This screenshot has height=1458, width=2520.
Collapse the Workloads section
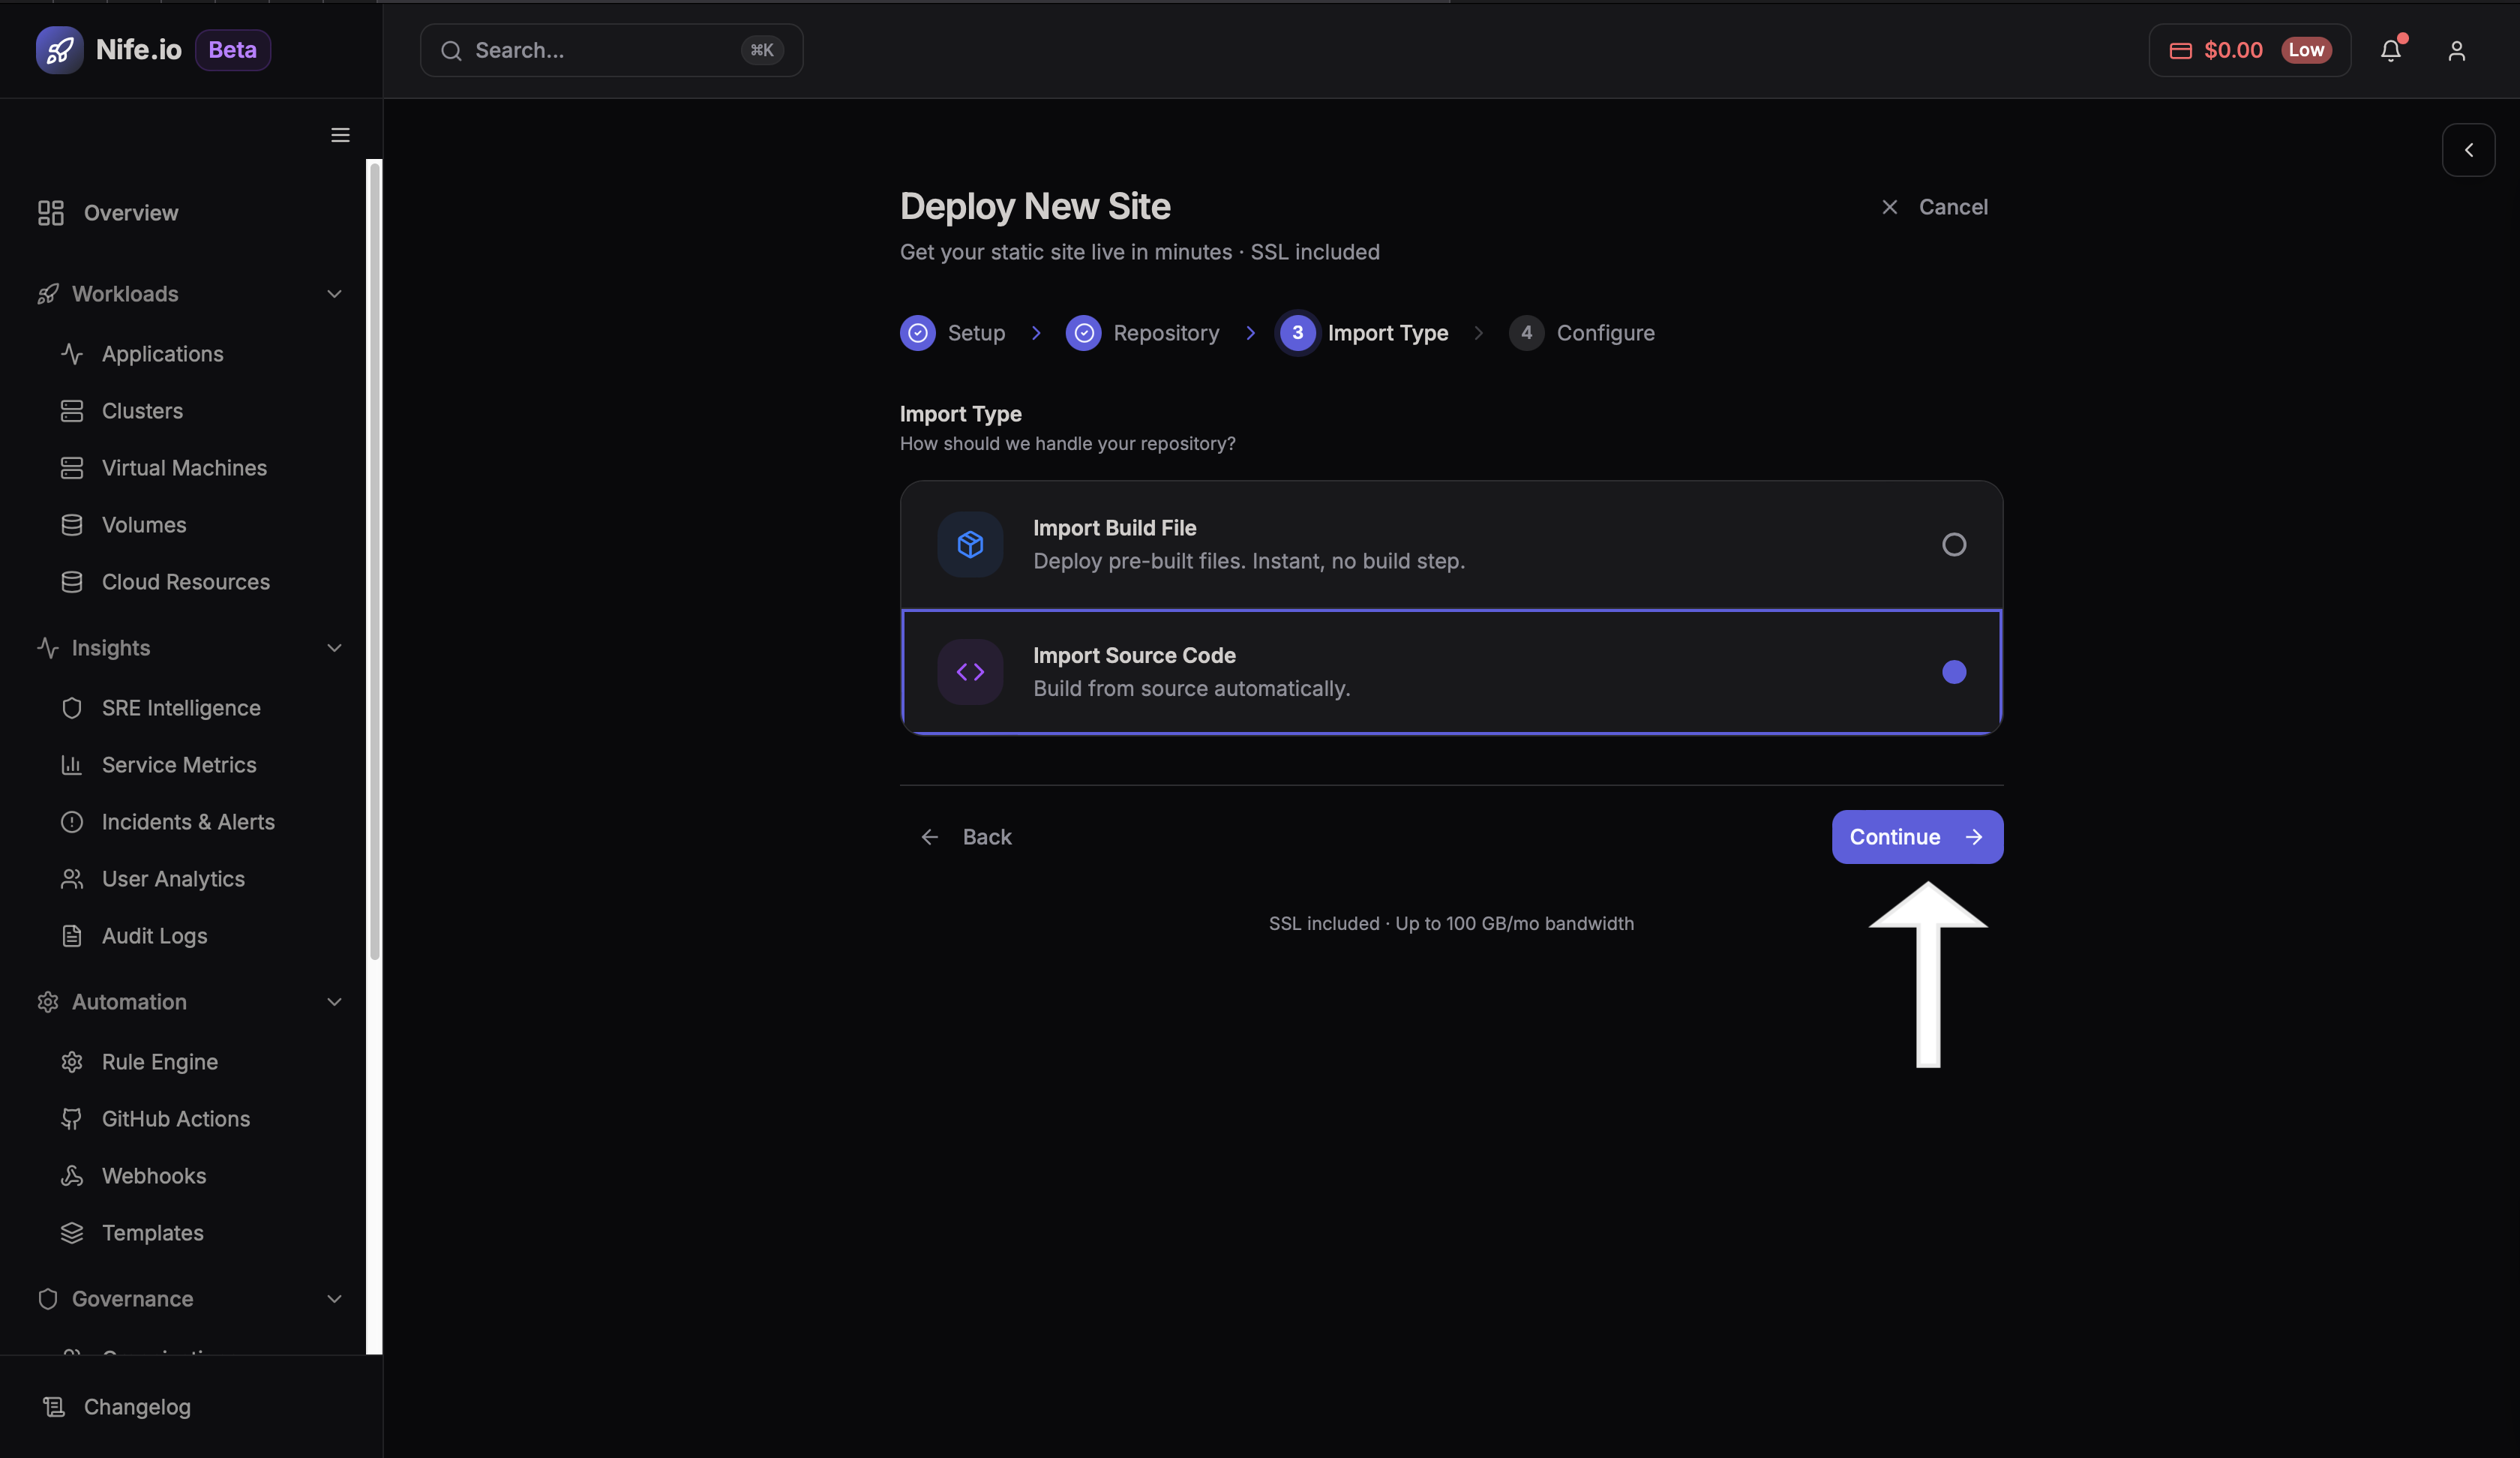(x=334, y=294)
